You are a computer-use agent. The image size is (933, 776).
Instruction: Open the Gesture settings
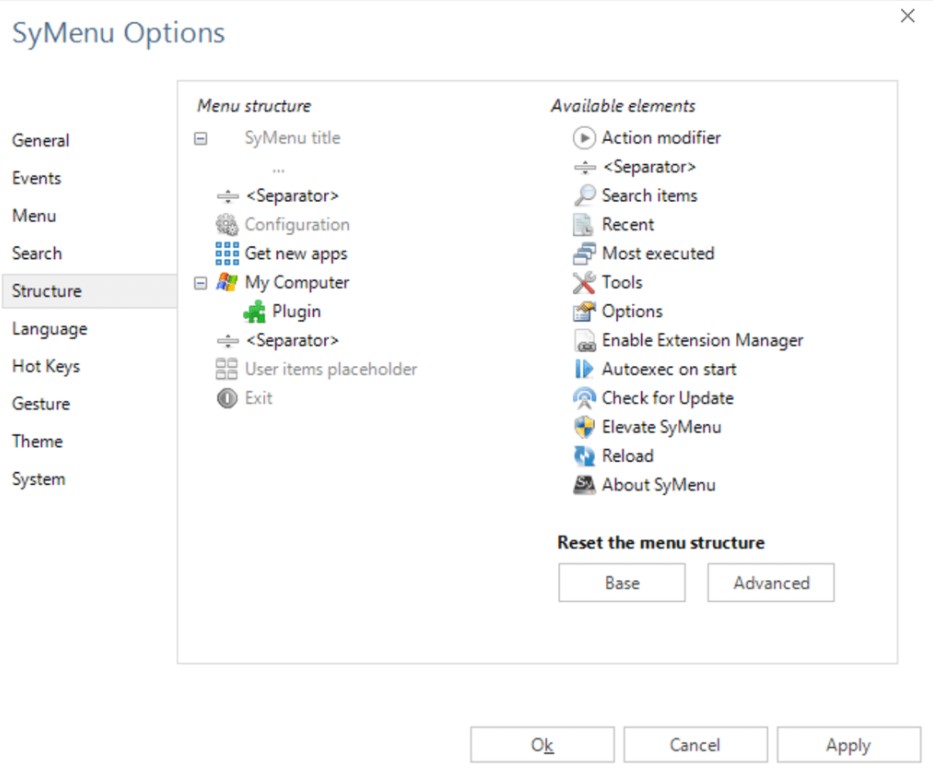[x=41, y=404]
